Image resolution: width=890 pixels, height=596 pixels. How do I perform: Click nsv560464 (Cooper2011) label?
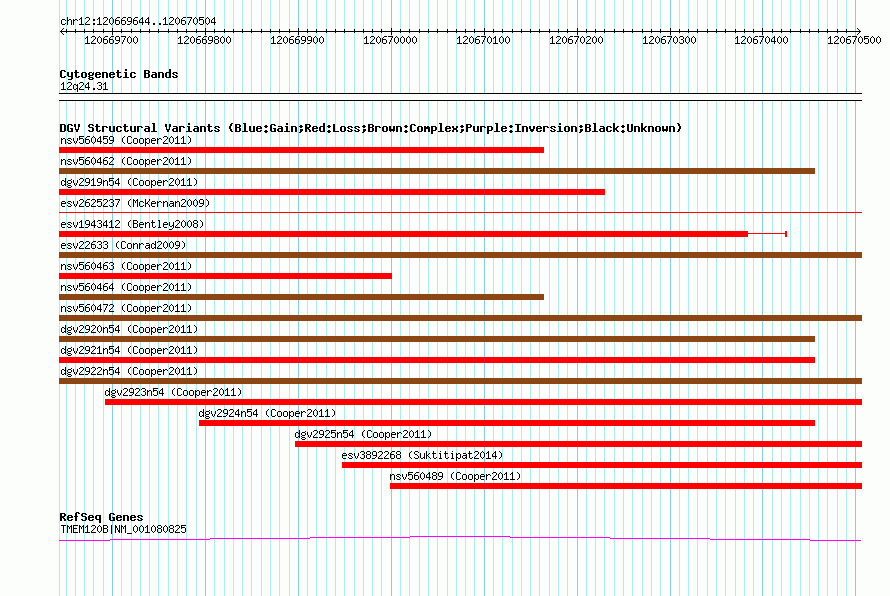click(x=126, y=287)
